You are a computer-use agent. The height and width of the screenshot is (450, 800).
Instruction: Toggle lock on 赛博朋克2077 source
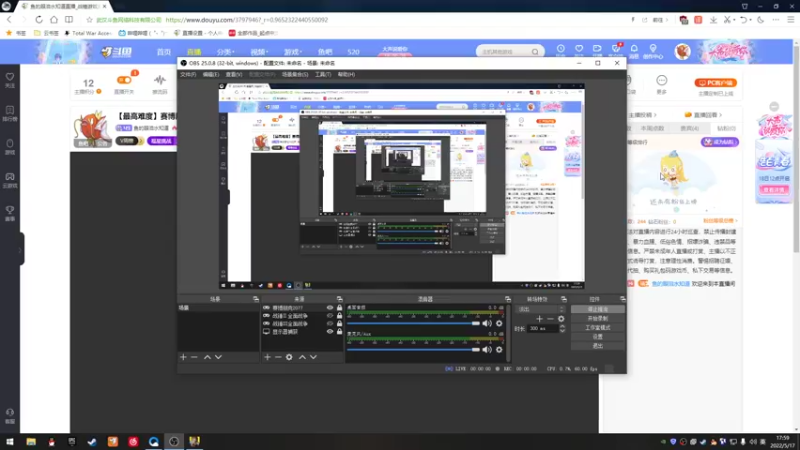tap(339, 308)
